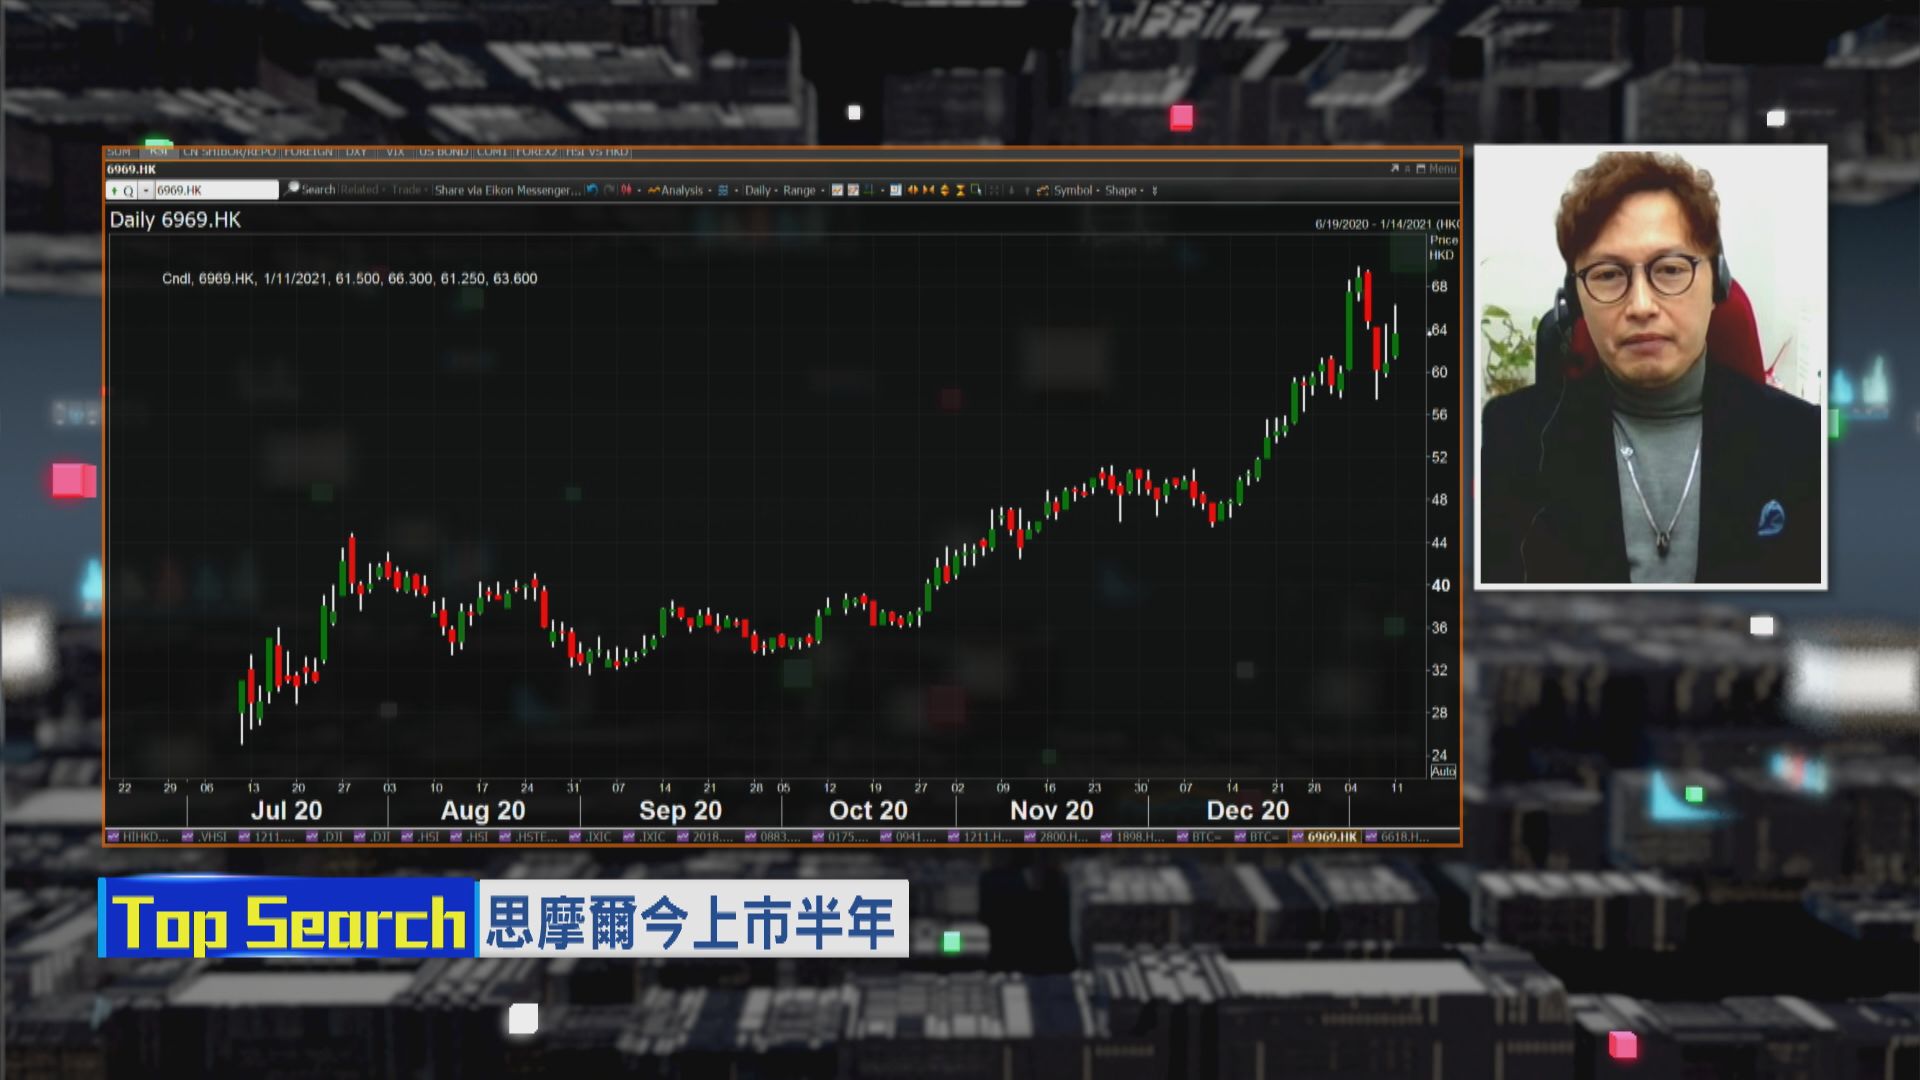Toggle the green query arrow beside 6969.HK field

tap(113, 190)
